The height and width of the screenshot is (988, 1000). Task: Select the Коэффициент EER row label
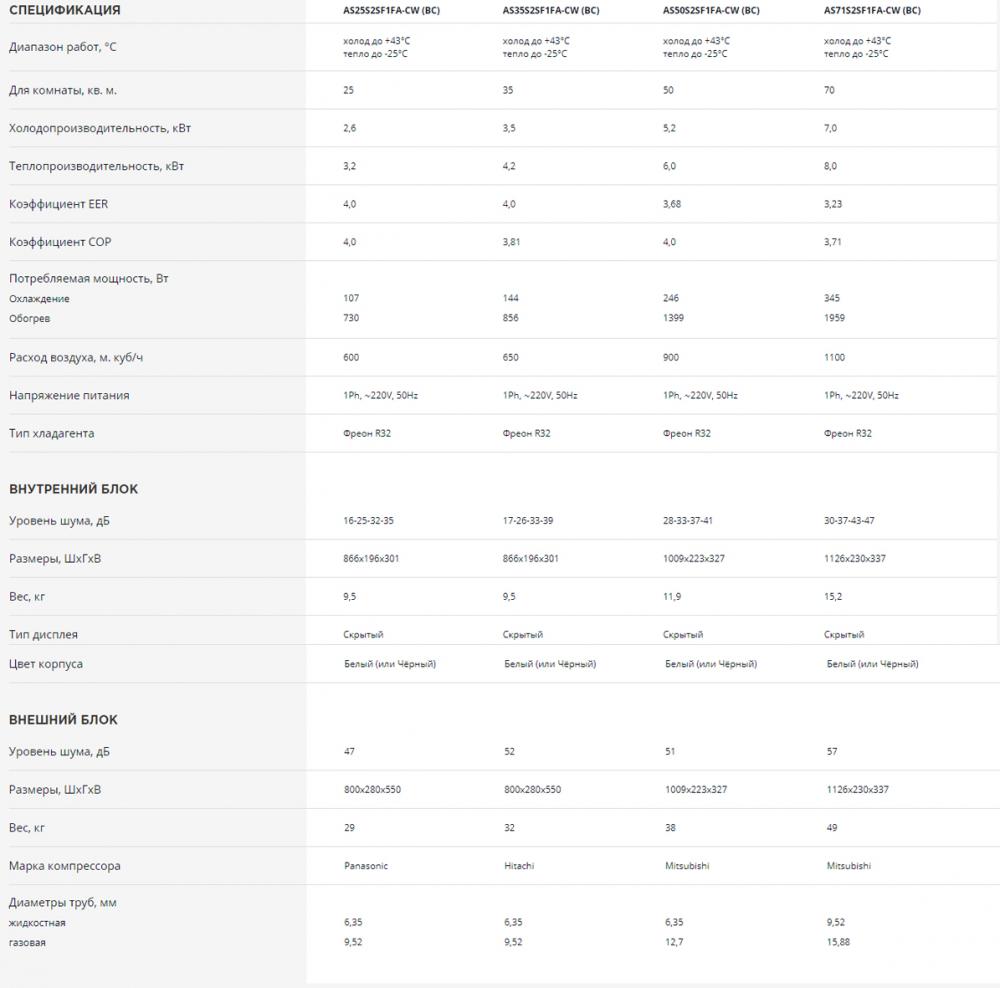[58, 204]
